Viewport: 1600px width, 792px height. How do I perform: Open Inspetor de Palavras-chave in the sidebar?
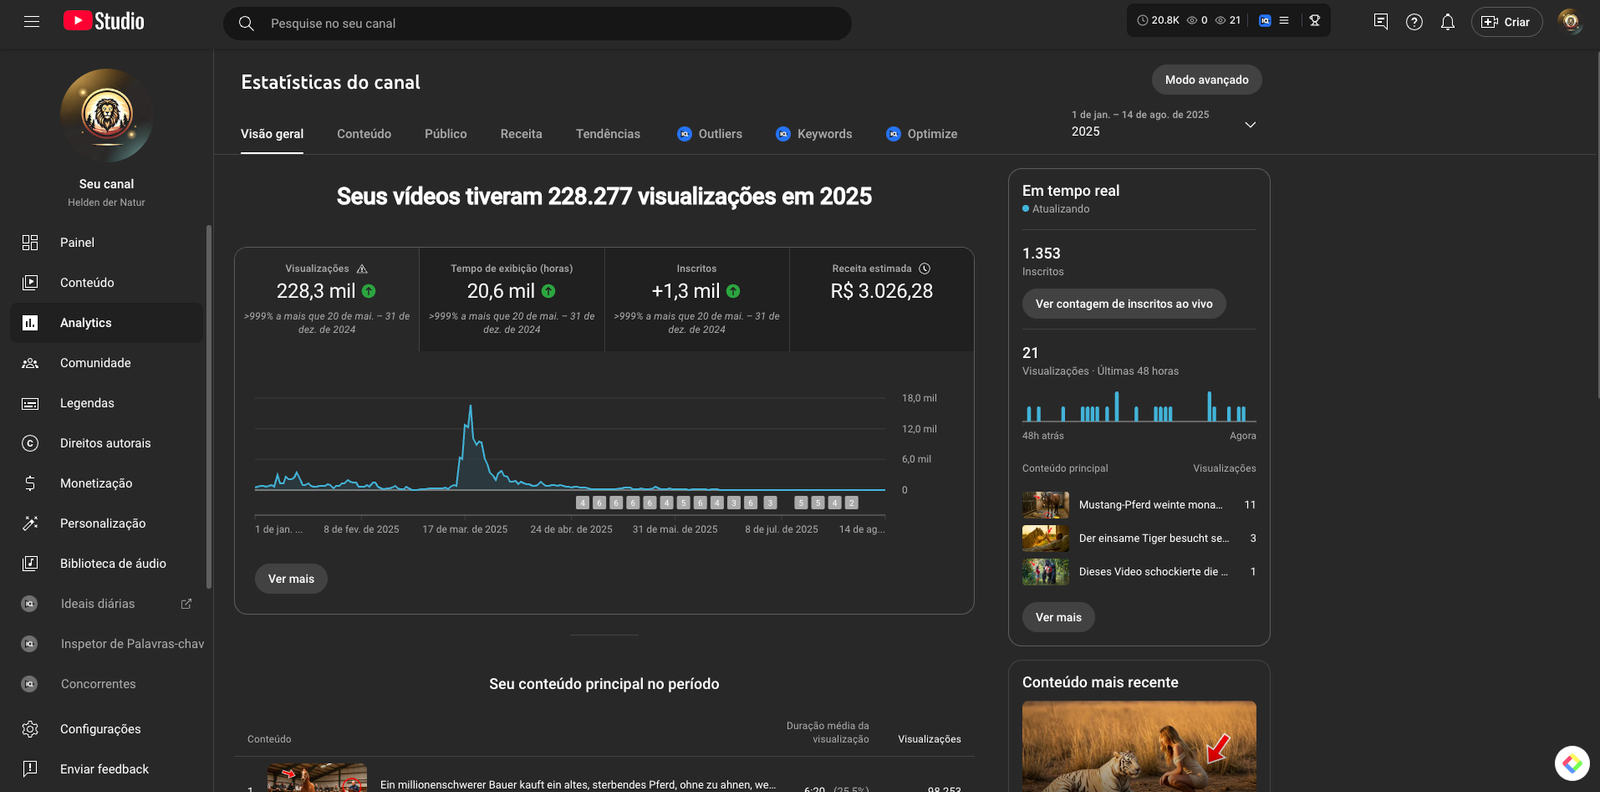click(x=107, y=644)
